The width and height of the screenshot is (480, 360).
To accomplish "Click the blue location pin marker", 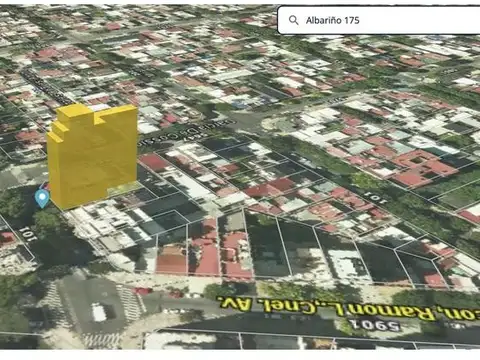I will tap(42, 198).
